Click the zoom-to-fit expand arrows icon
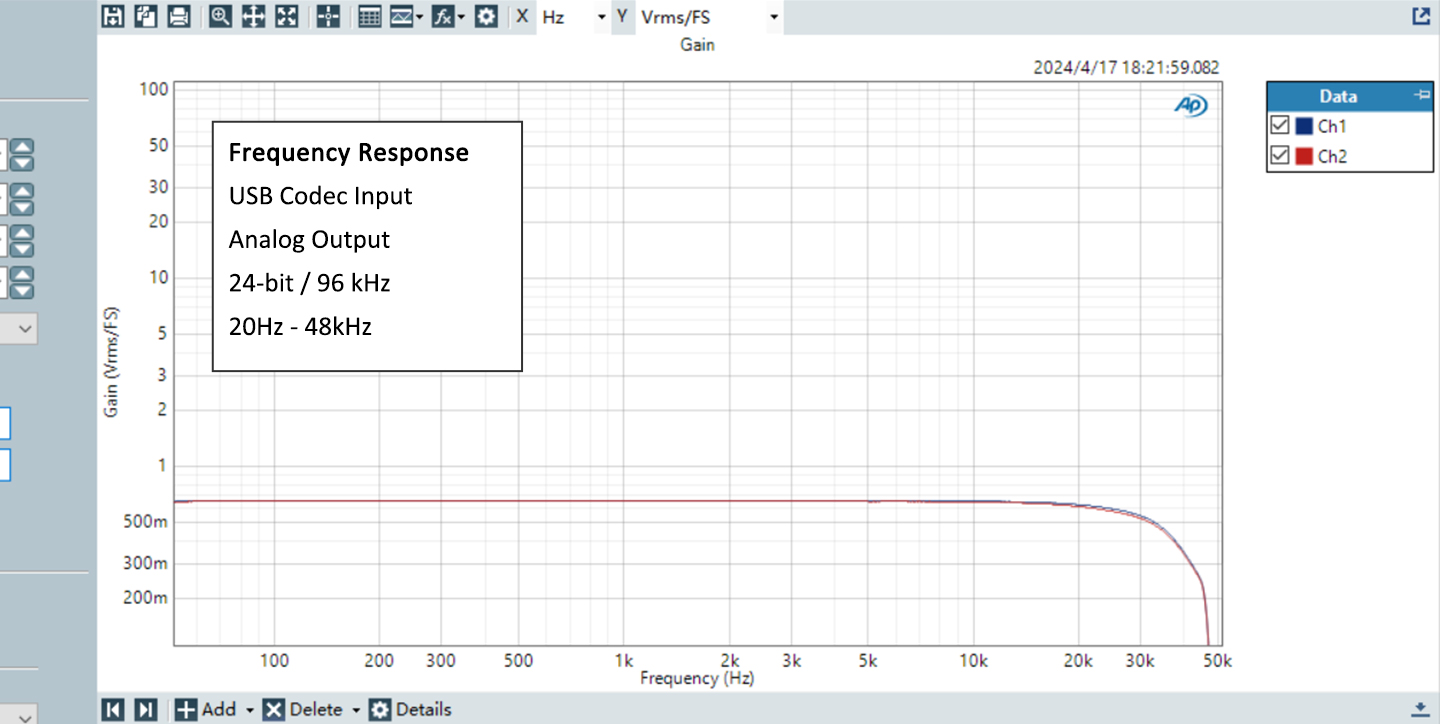Screen dimensions: 1440x724 tap(287, 16)
